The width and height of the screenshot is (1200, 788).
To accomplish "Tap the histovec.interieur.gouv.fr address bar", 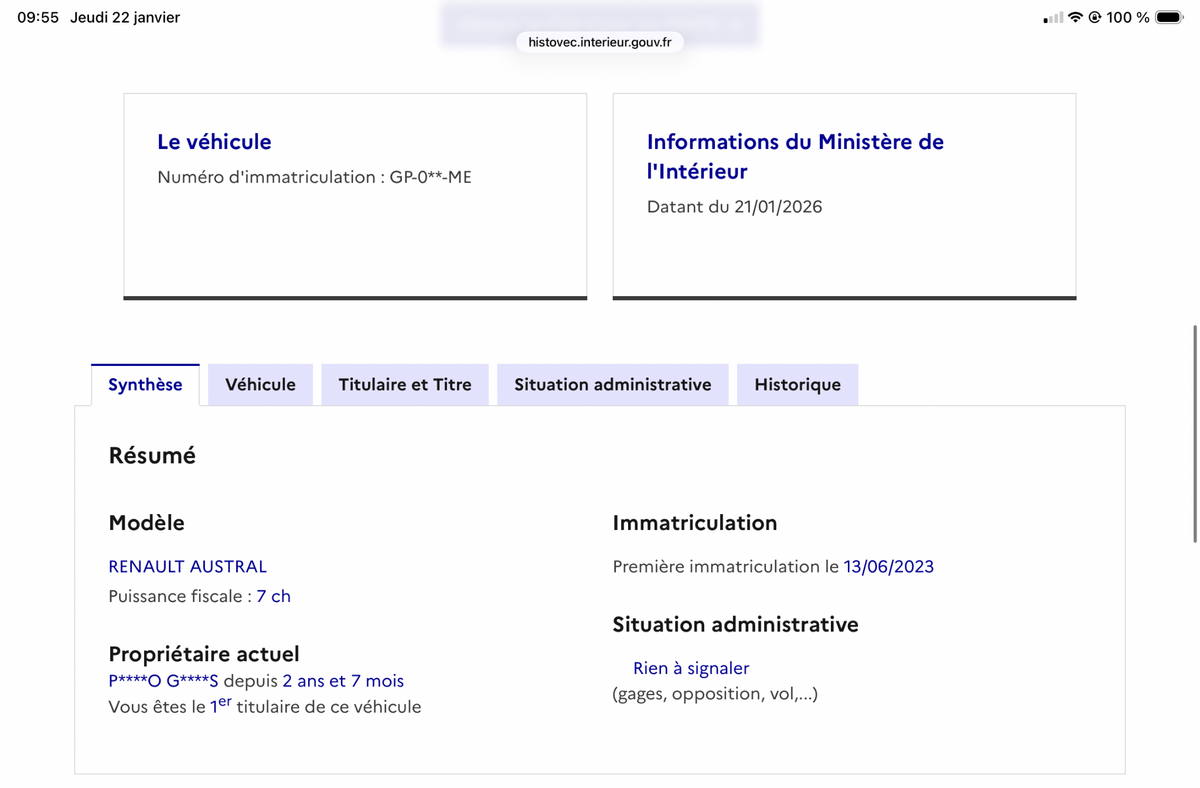I will tap(600, 42).
